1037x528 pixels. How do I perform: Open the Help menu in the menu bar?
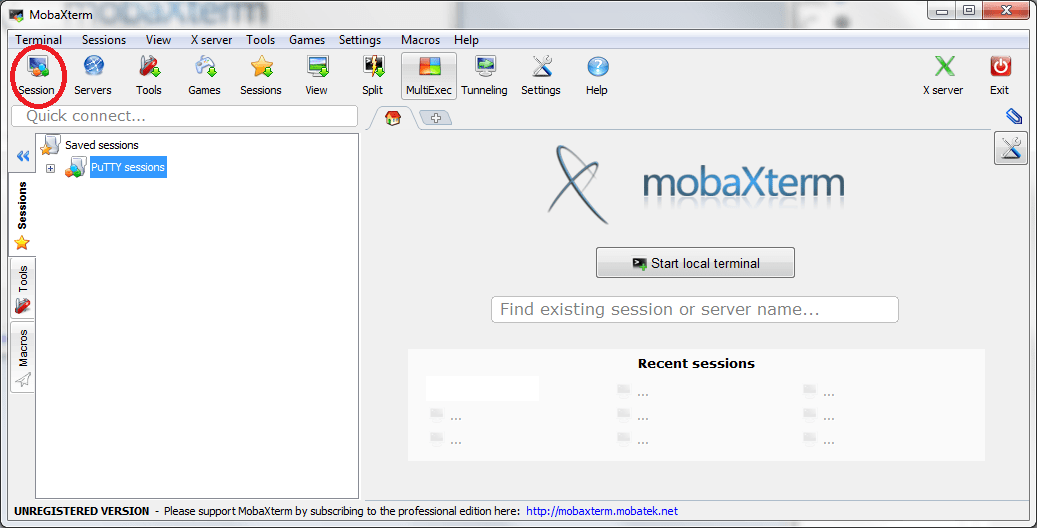466,40
